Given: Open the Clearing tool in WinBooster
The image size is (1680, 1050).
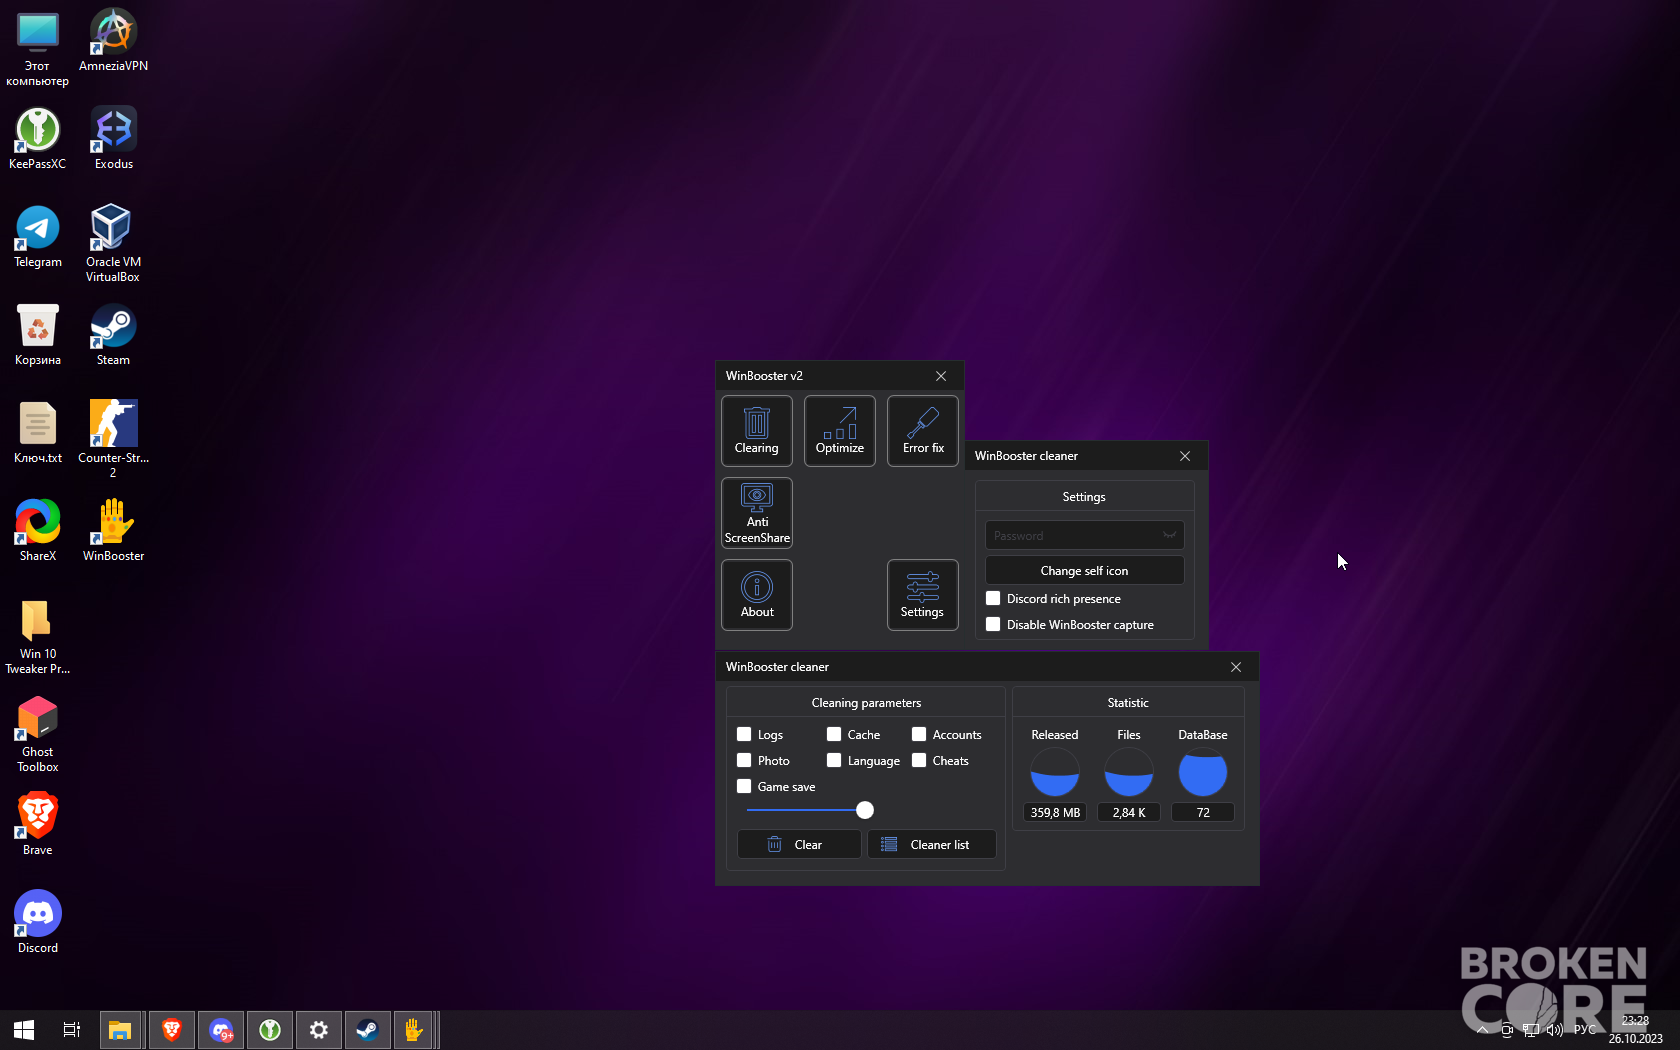Looking at the screenshot, I should [x=756, y=431].
